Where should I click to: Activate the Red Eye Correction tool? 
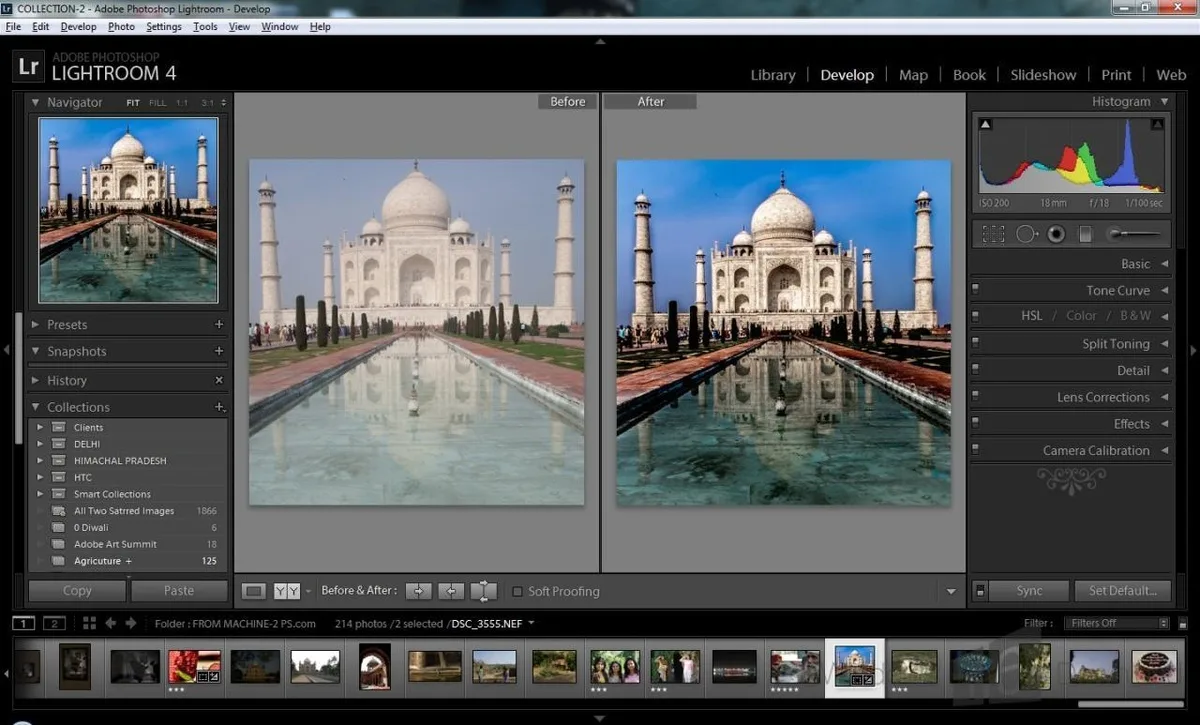click(1056, 234)
